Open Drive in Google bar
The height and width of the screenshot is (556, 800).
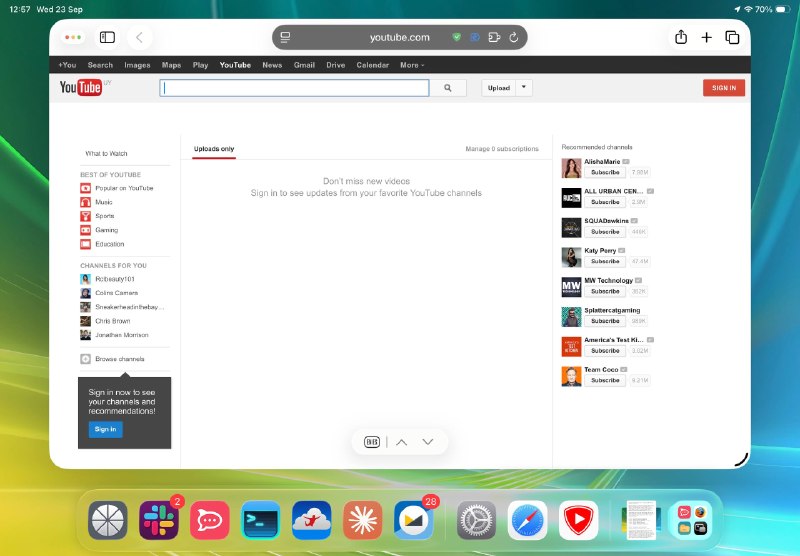click(336, 65)
